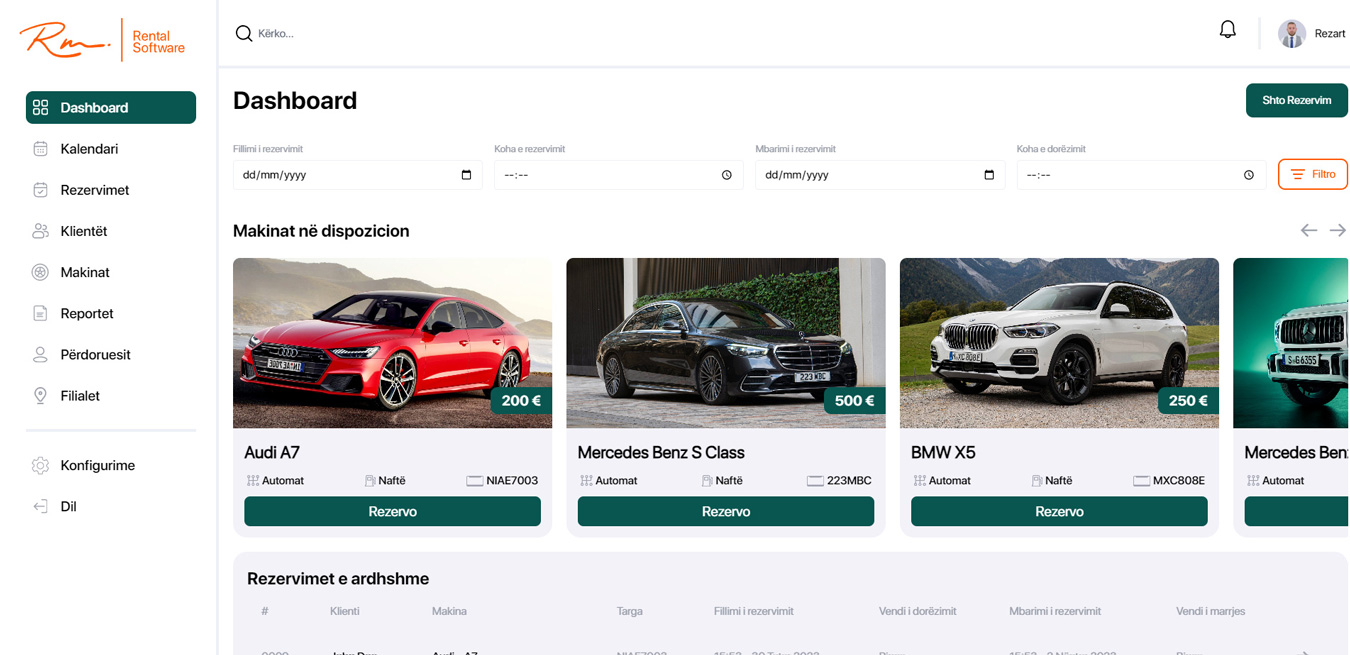Click Rezart's profile avatar
This screenshot has height=655, width=1350.
tap(1292, 34)
